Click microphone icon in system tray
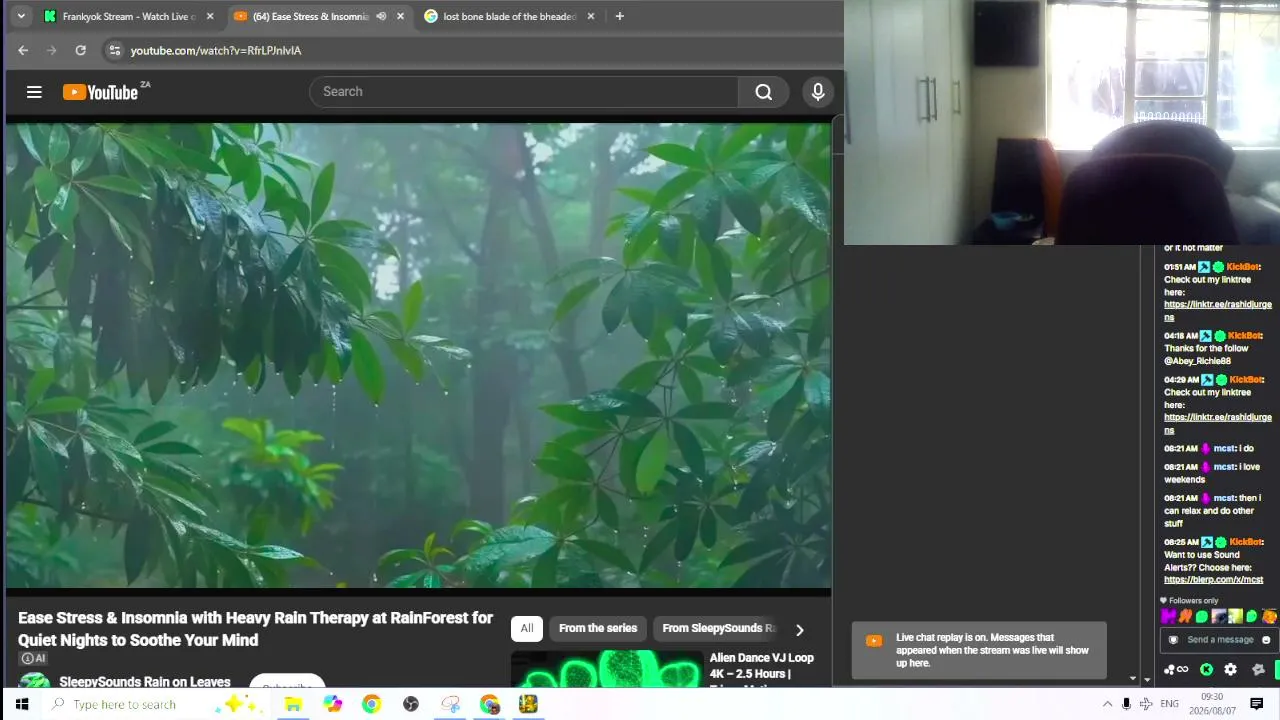This screenshot has height=720, width=1280. 1126,704
